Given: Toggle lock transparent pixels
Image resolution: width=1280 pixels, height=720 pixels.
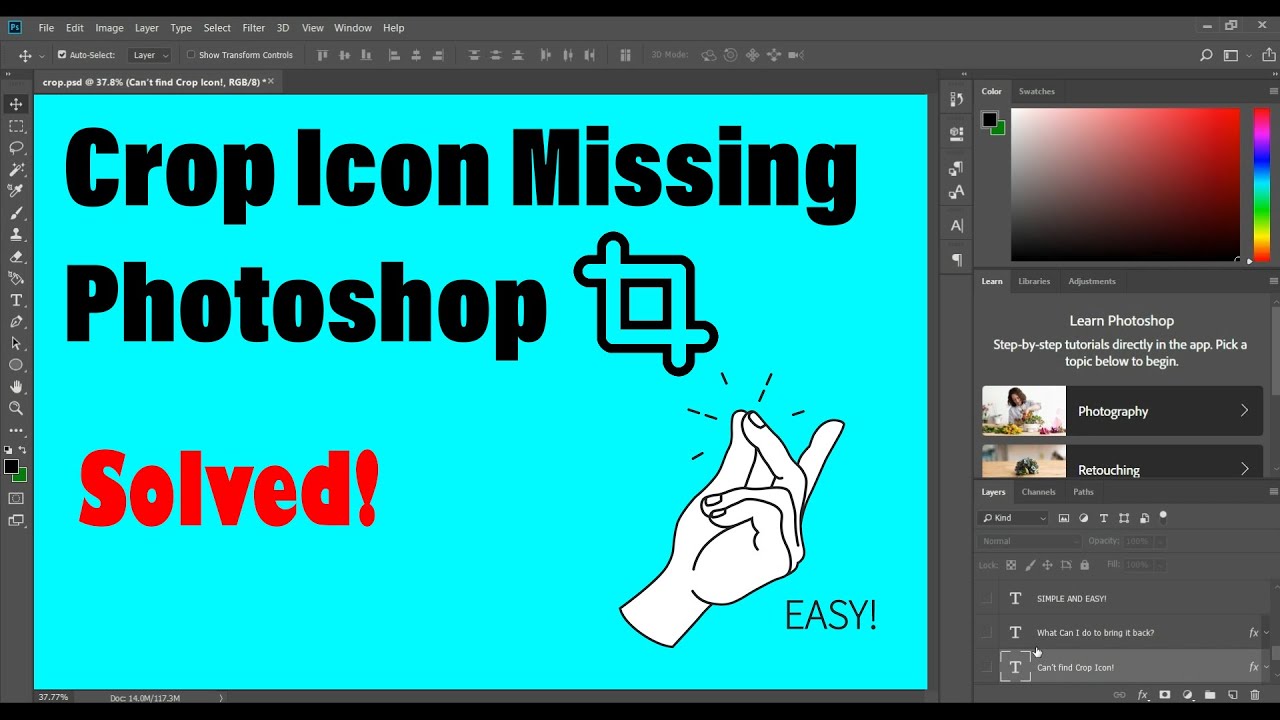Looking at the screenshot, I should [1012, 564].
